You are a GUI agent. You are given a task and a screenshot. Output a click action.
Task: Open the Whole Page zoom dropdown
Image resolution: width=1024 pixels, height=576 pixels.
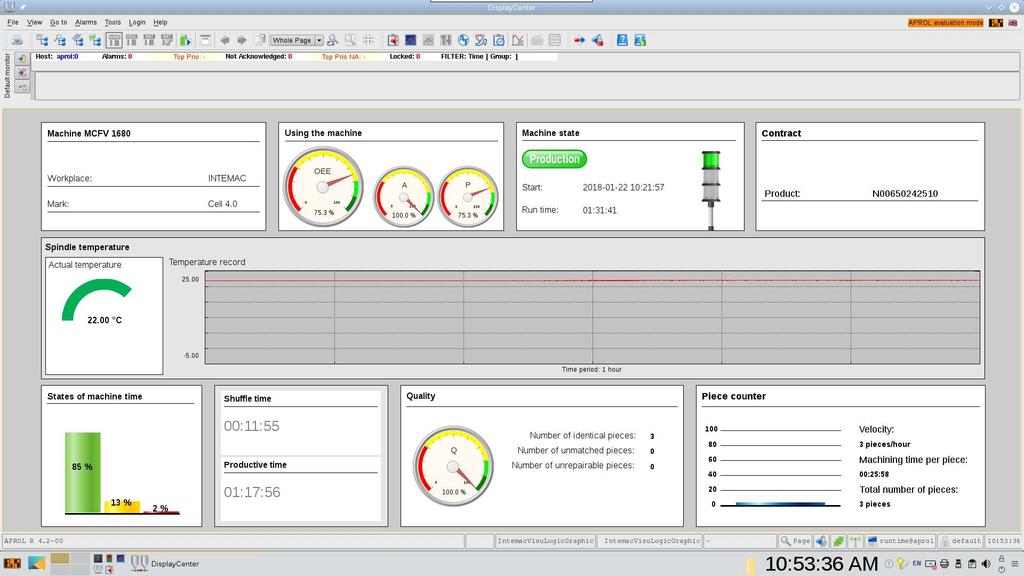tap(297, 40)
